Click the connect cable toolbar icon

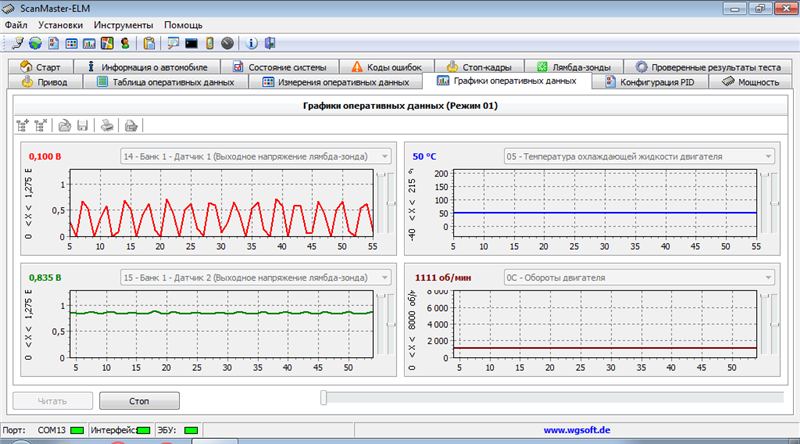(17, 43)
